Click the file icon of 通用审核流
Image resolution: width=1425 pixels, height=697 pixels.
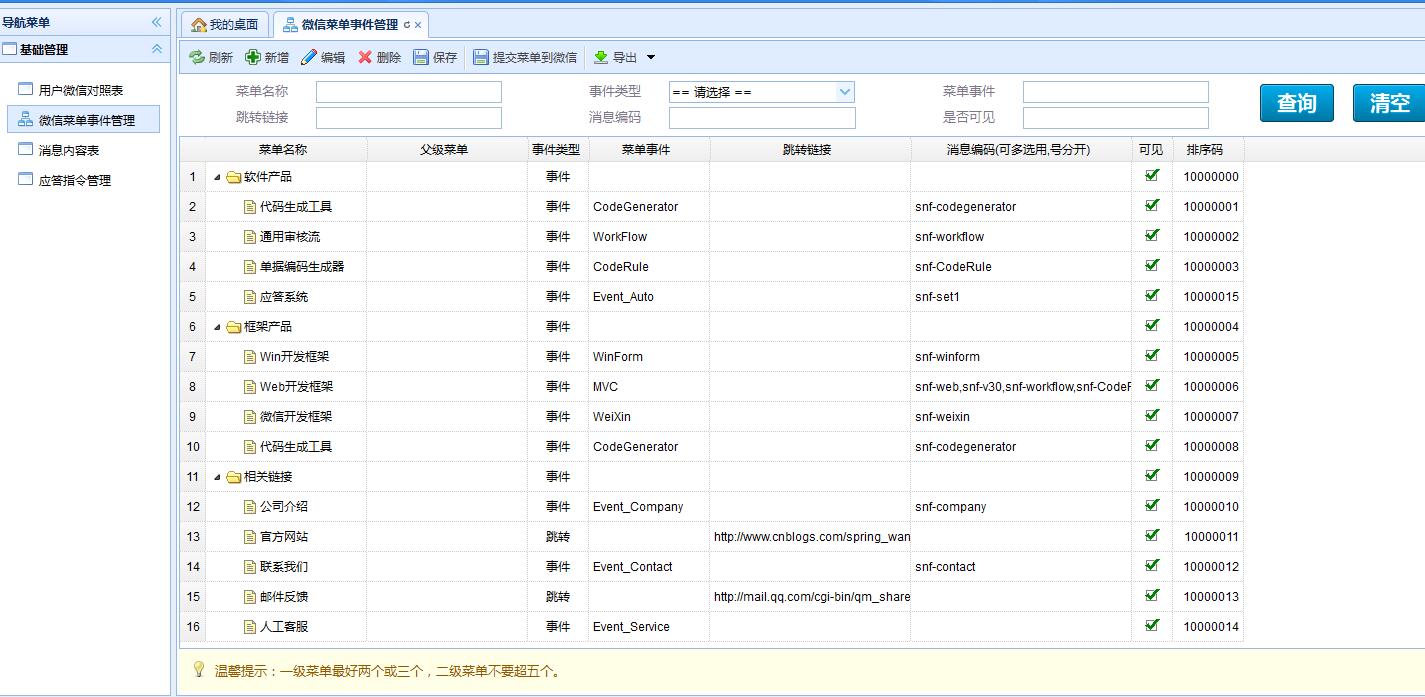[x=251, y=237]
